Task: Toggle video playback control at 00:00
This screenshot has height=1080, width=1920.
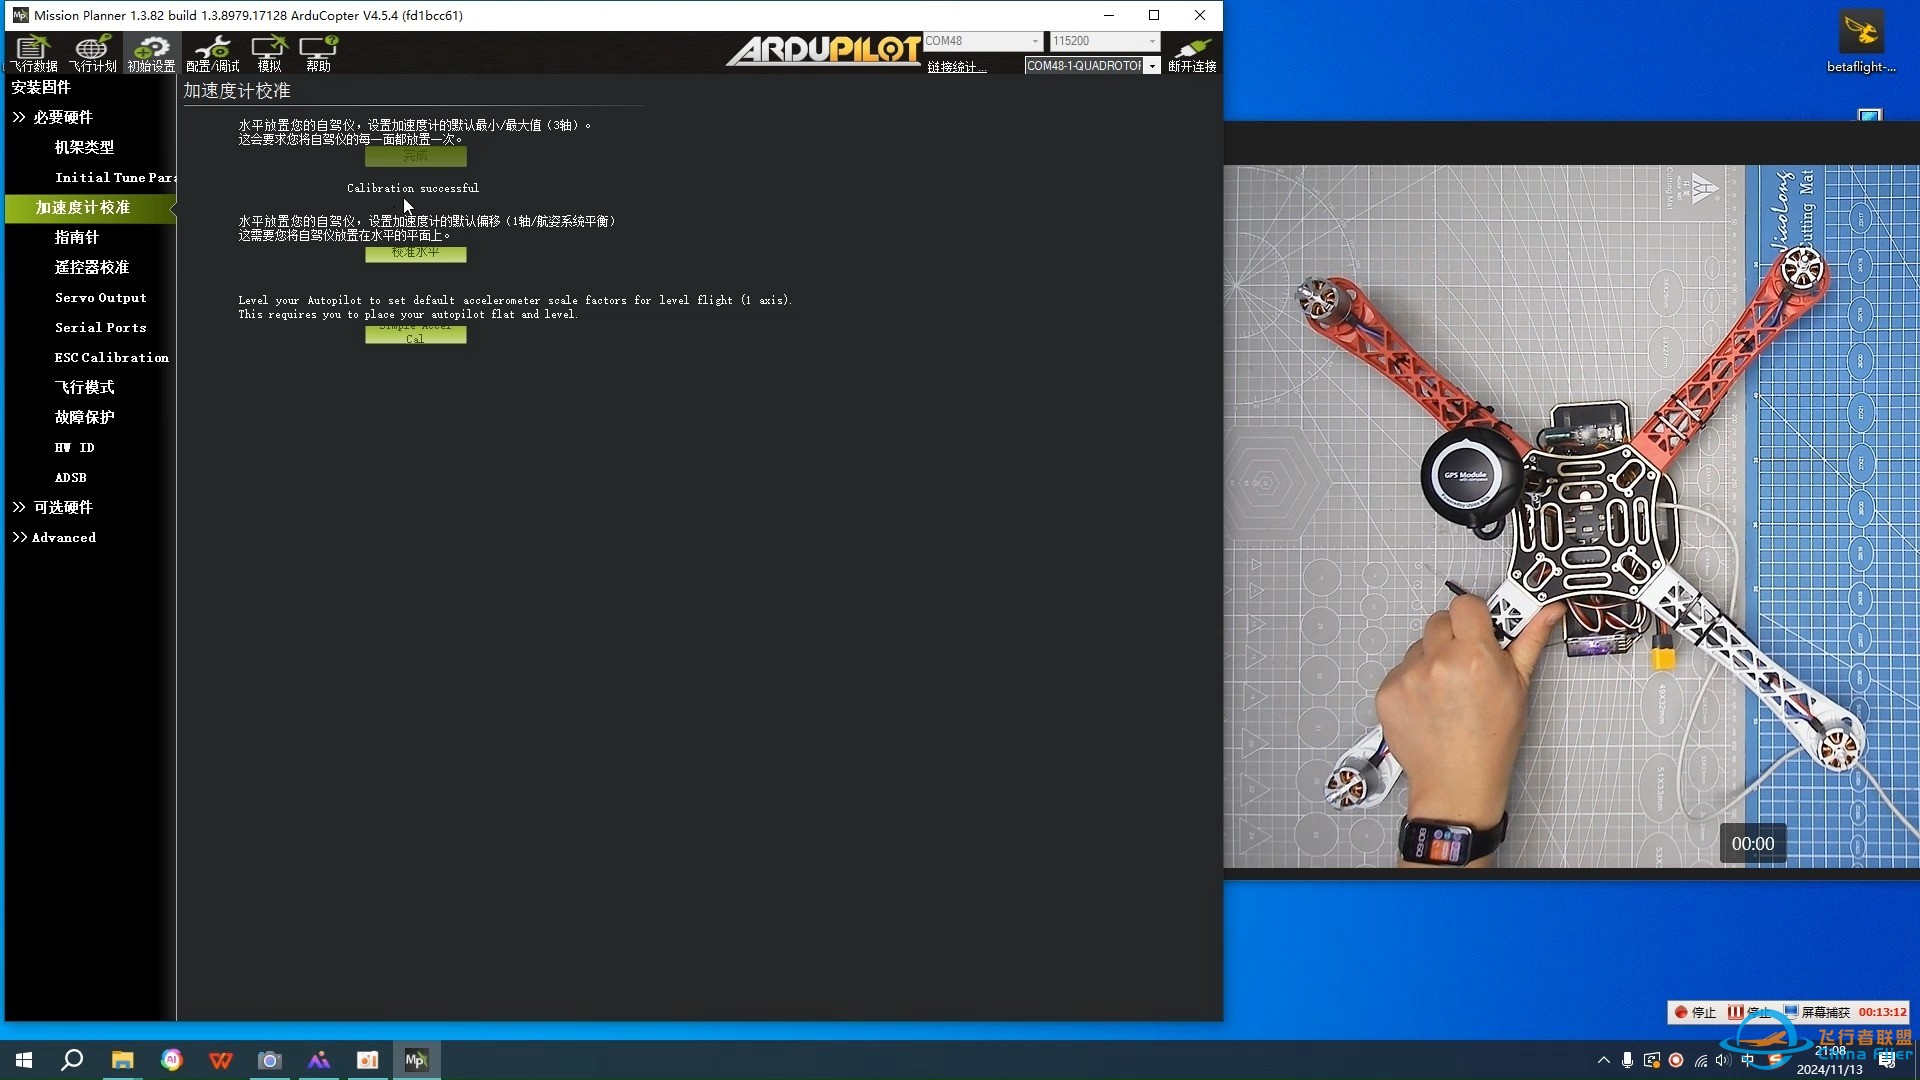Action: coord(1753,841)
